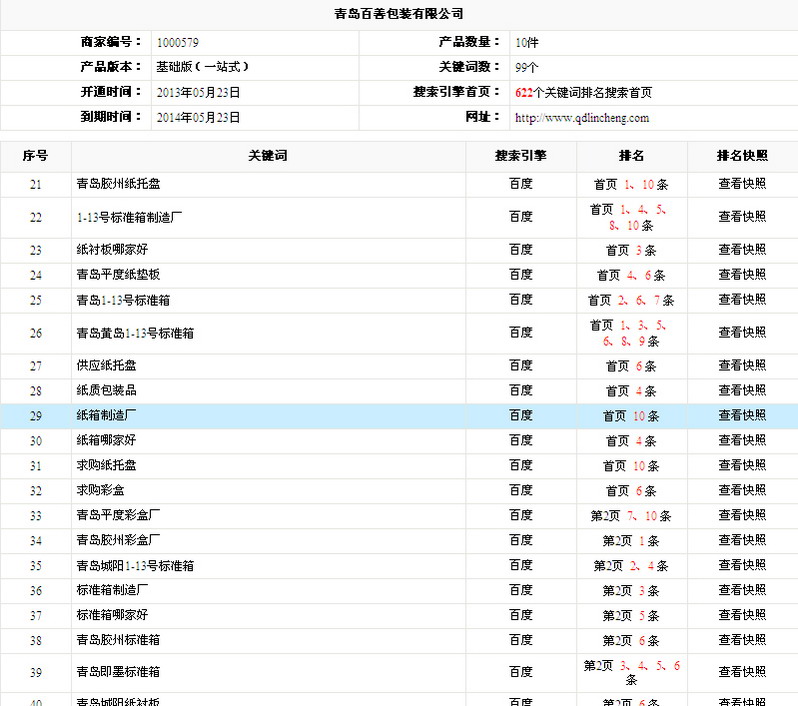The width and height of the screenshot is (798, 706).
Task: Click sequence number 35
Action: [x=36, y=566]
